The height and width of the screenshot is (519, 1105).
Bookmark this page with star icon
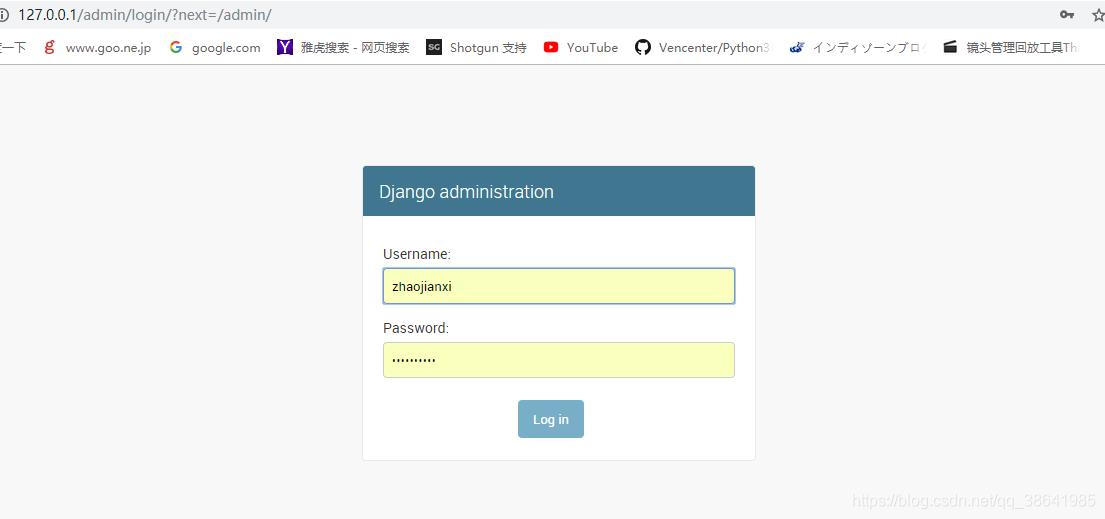pyautogui.click(x=1099, y=15)
